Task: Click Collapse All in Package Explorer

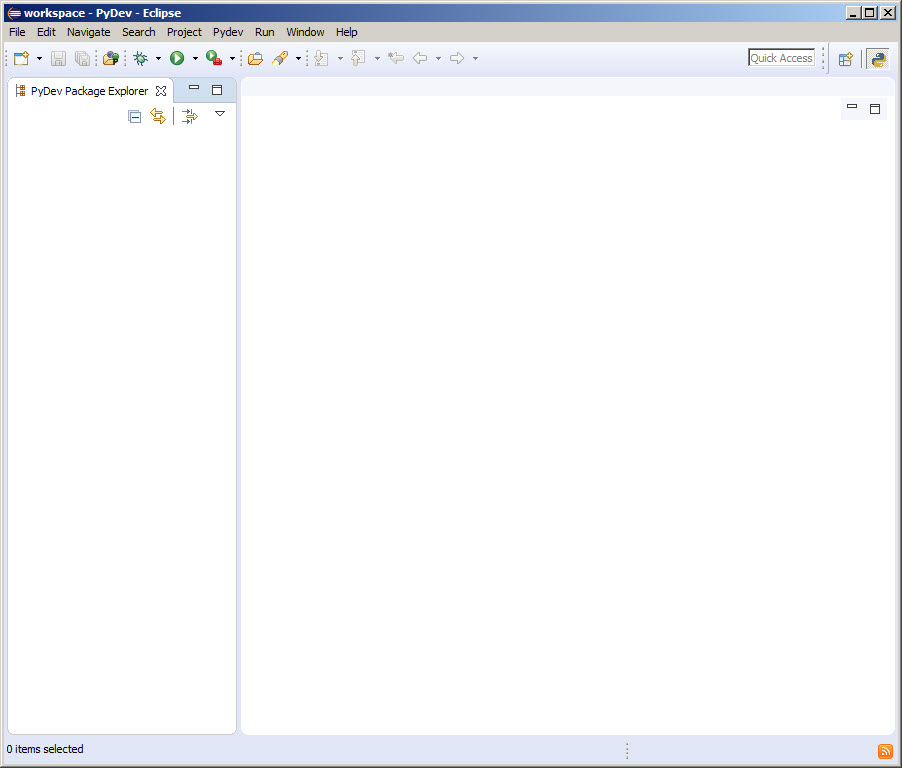Action: [135, 117]
